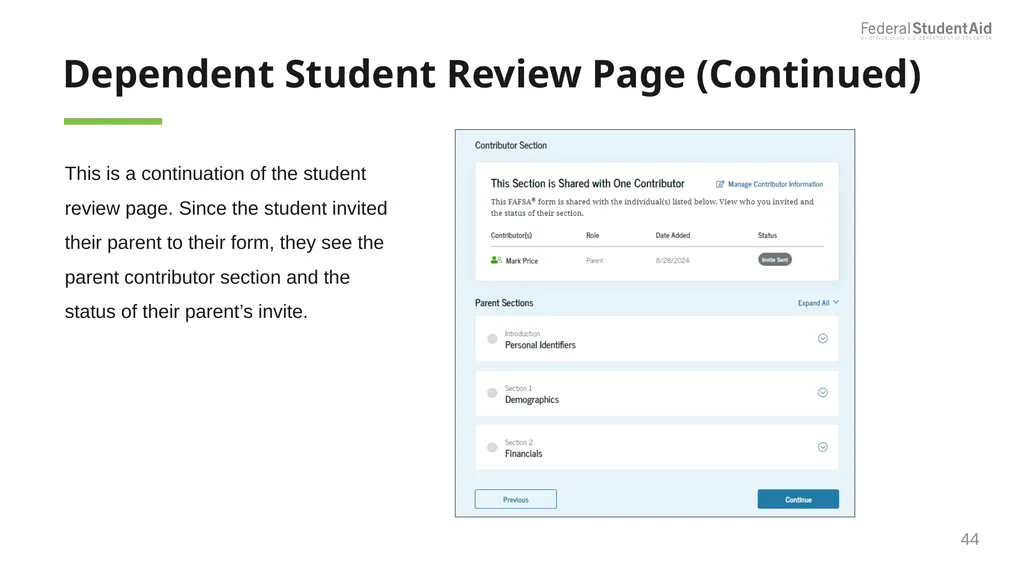This screenshot has width=1024, height=575.
Task: Click the Contributor(s) column header
Action: pyautogui.click(x=511, y=235)
